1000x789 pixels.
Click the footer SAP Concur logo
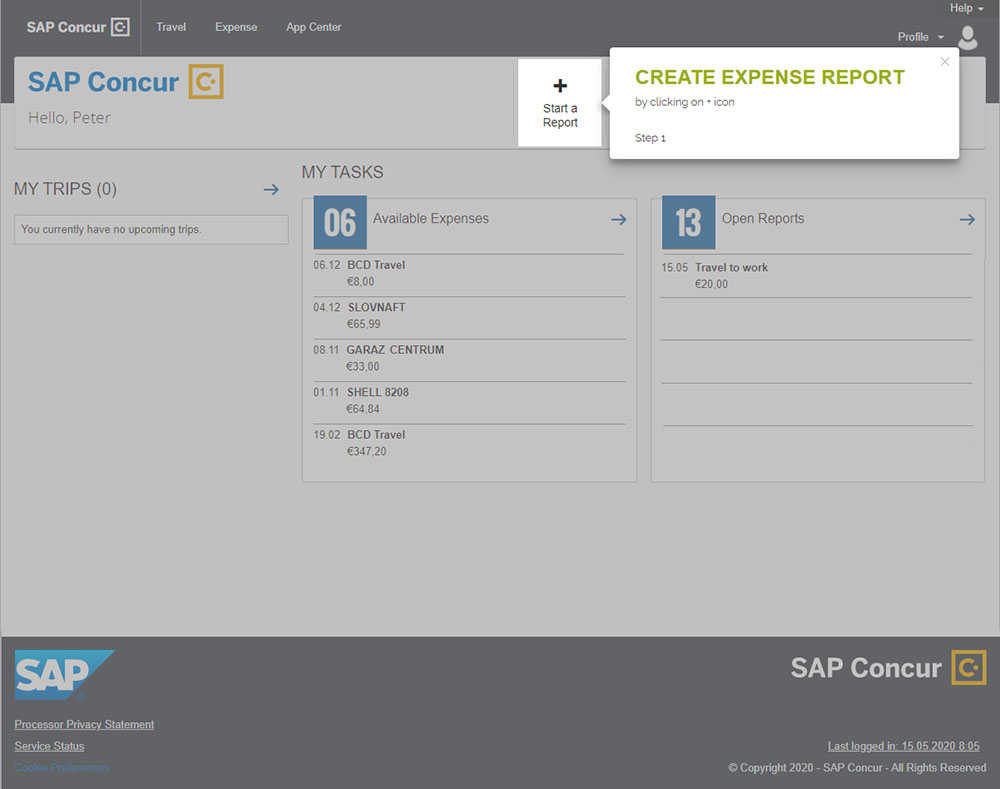click(888, 668)
